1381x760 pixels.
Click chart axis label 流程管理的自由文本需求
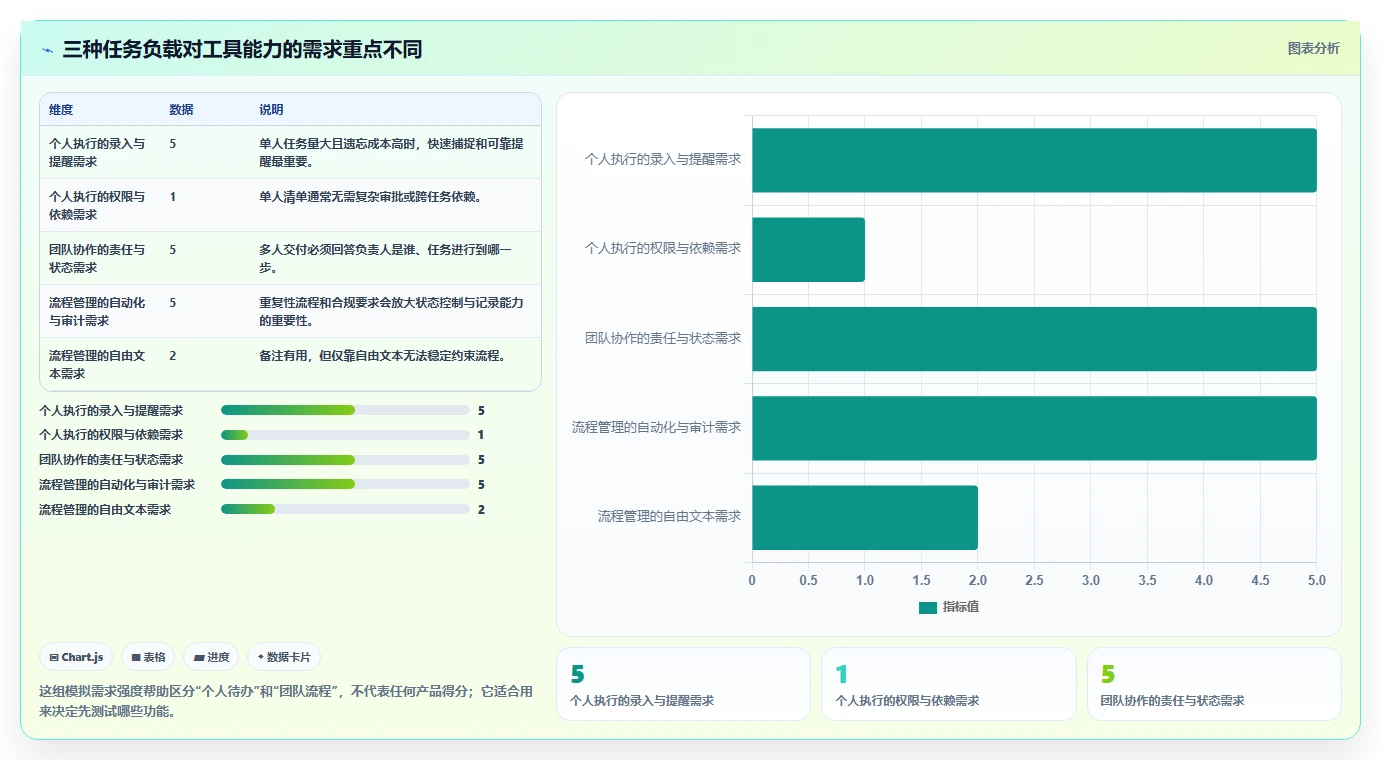coord(670,516)
